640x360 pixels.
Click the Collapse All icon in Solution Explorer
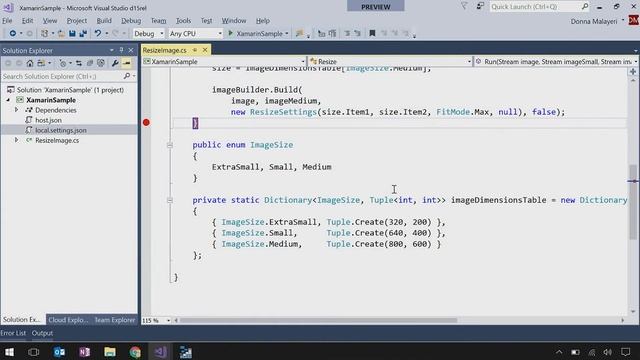89,63
